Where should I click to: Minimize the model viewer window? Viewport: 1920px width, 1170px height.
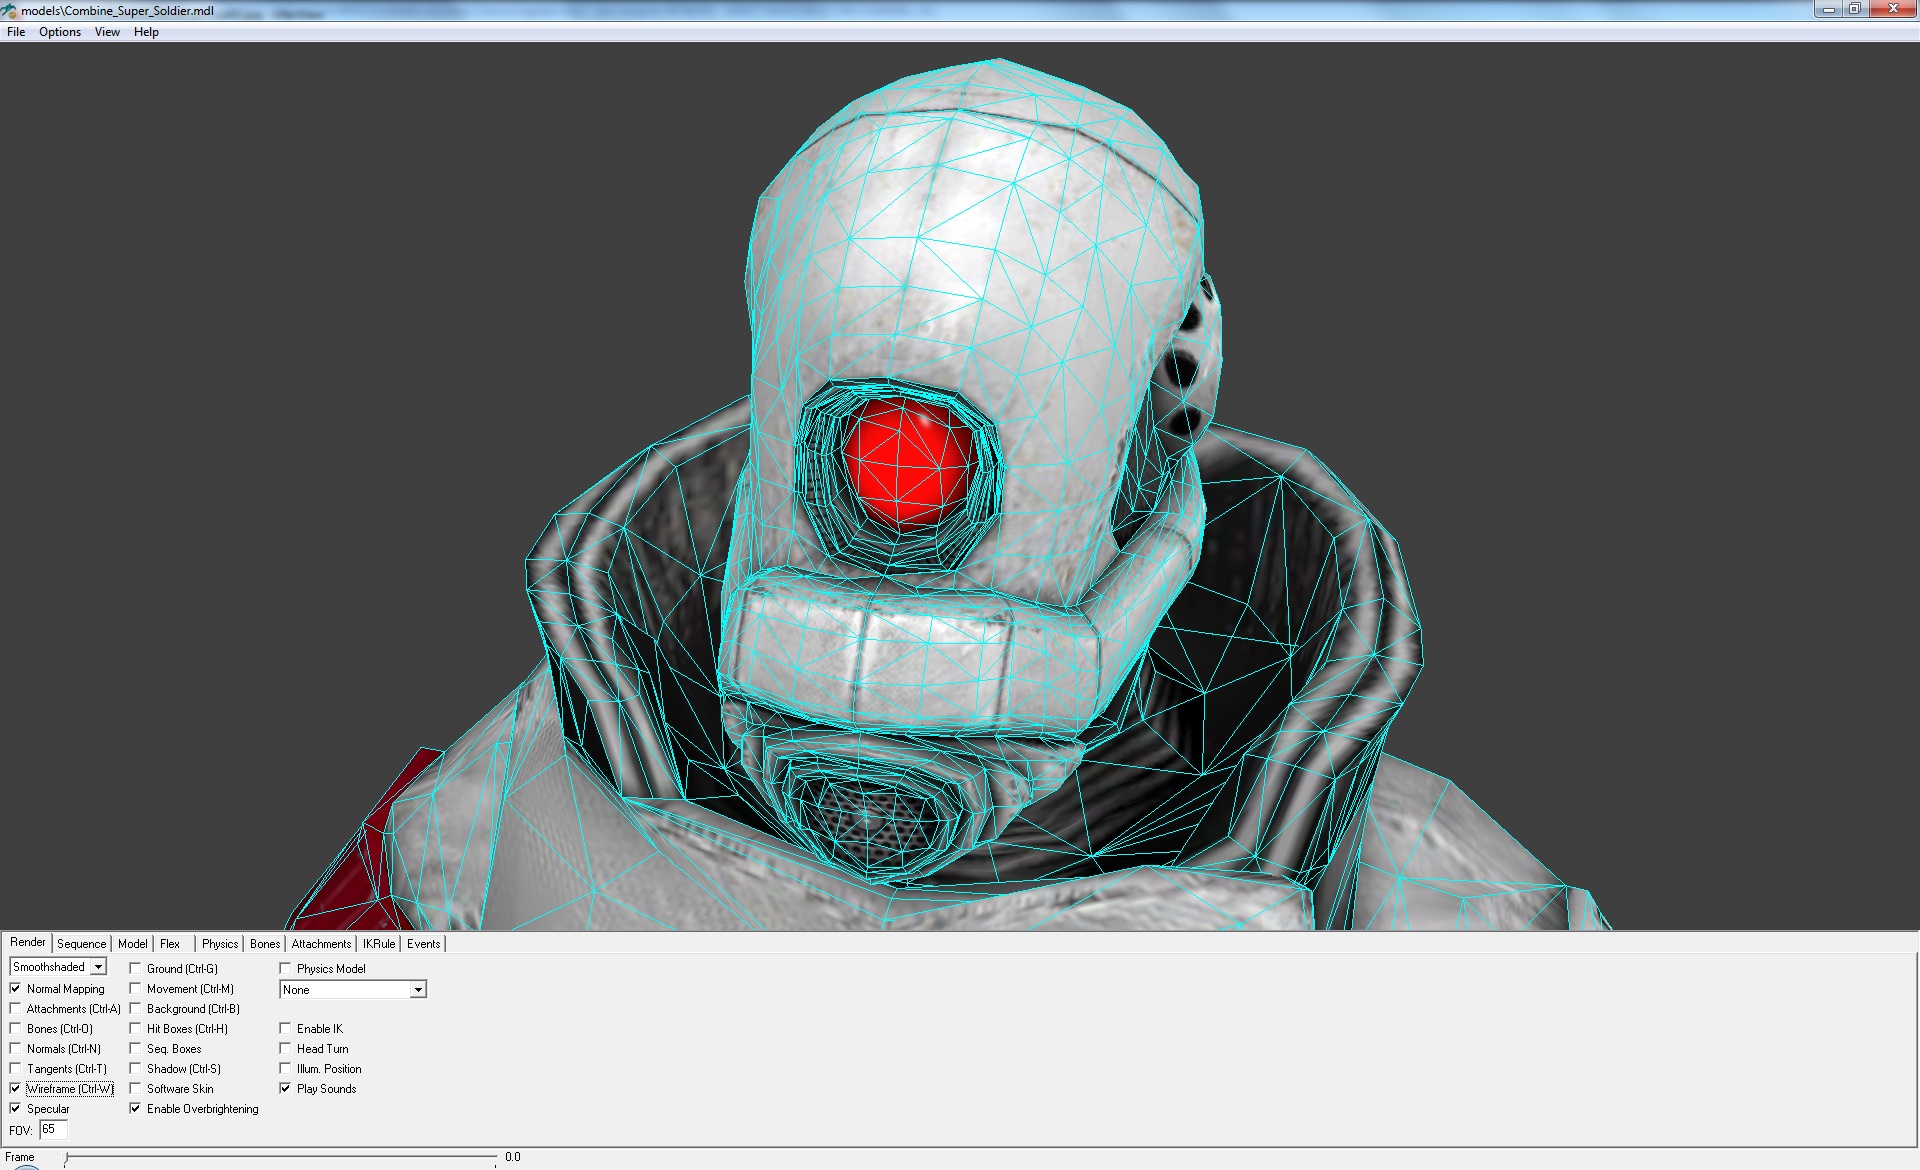(x=1828, y=9)
